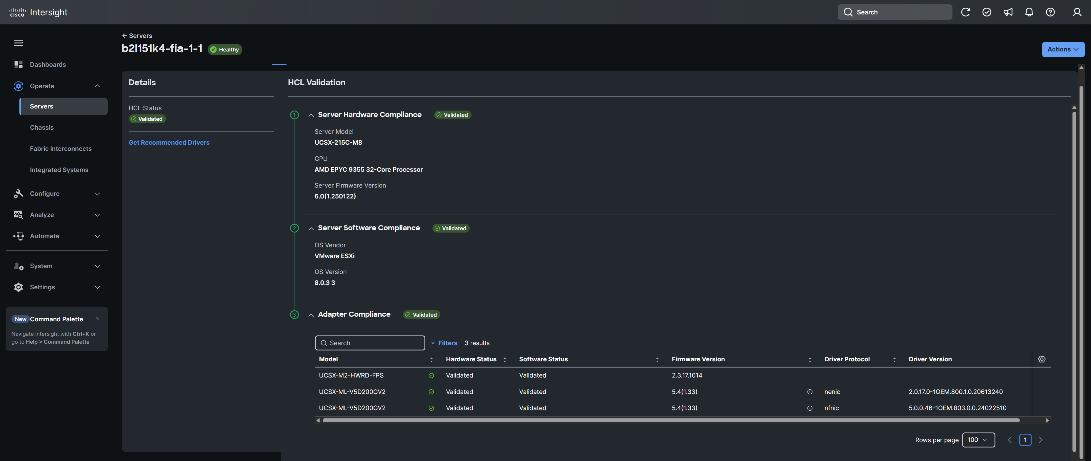The image size is (1091, 461).
Task: Click page number 1 button
Action: coord(1026,440)
